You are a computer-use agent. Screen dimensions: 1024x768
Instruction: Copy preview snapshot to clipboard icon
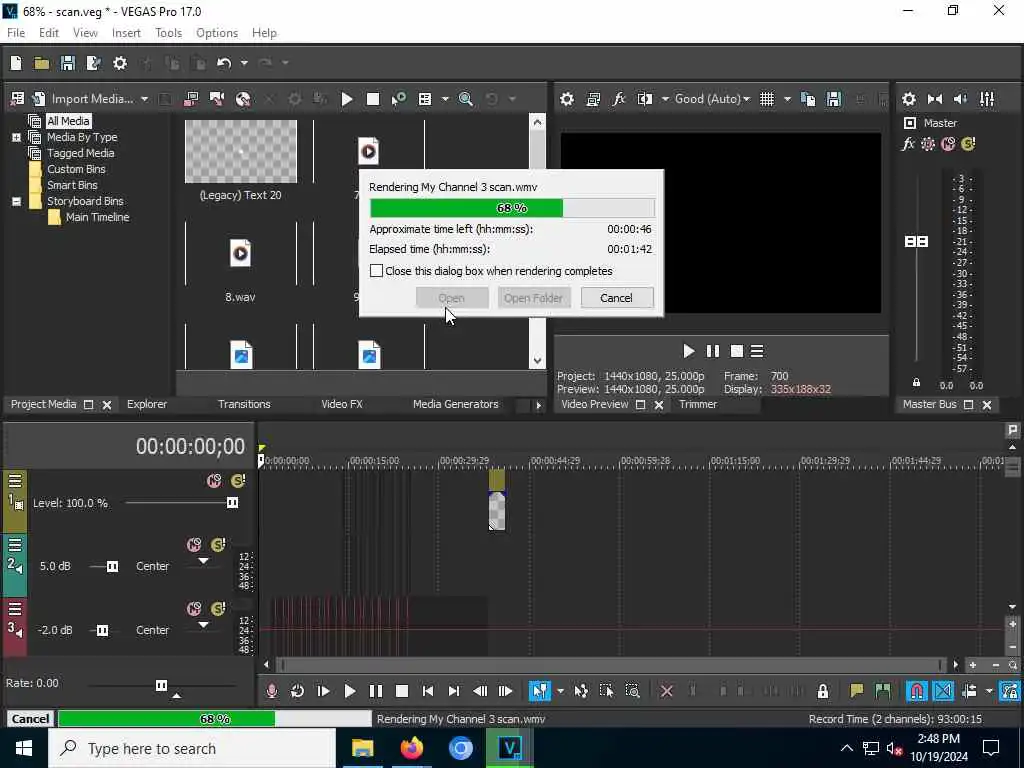pos(808,99)
